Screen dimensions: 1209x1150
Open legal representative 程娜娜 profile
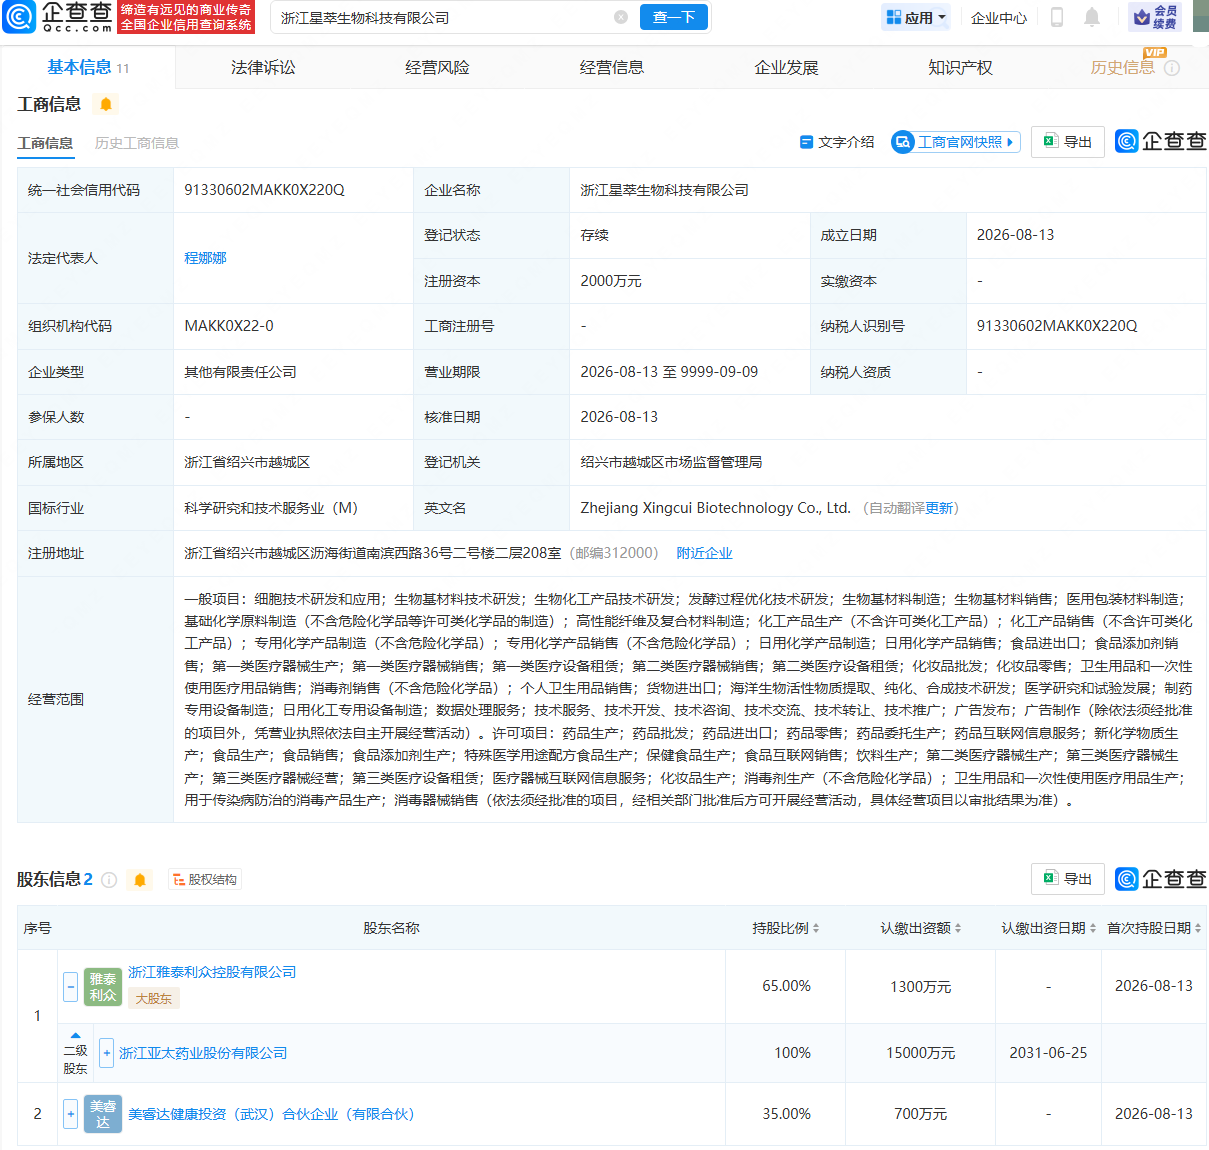point(205,258)
